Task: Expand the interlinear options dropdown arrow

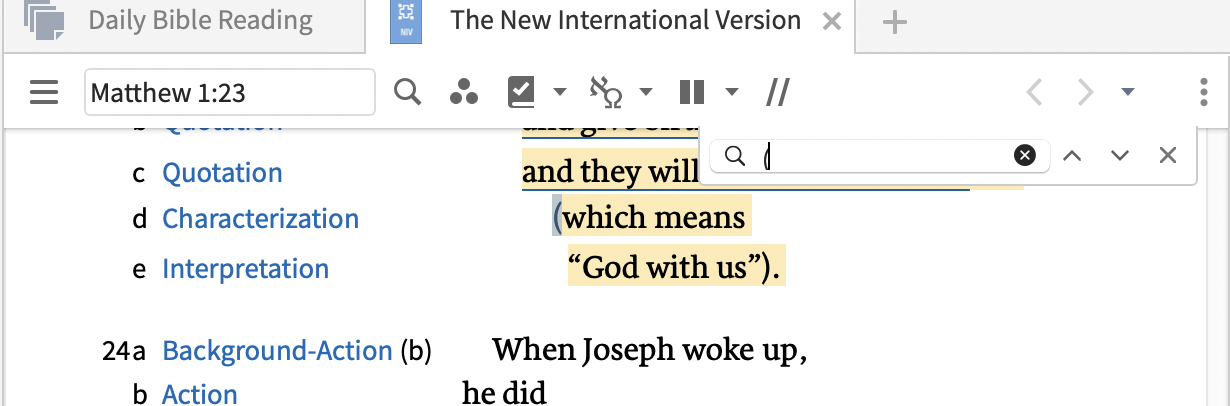Action: pos(646,93)
